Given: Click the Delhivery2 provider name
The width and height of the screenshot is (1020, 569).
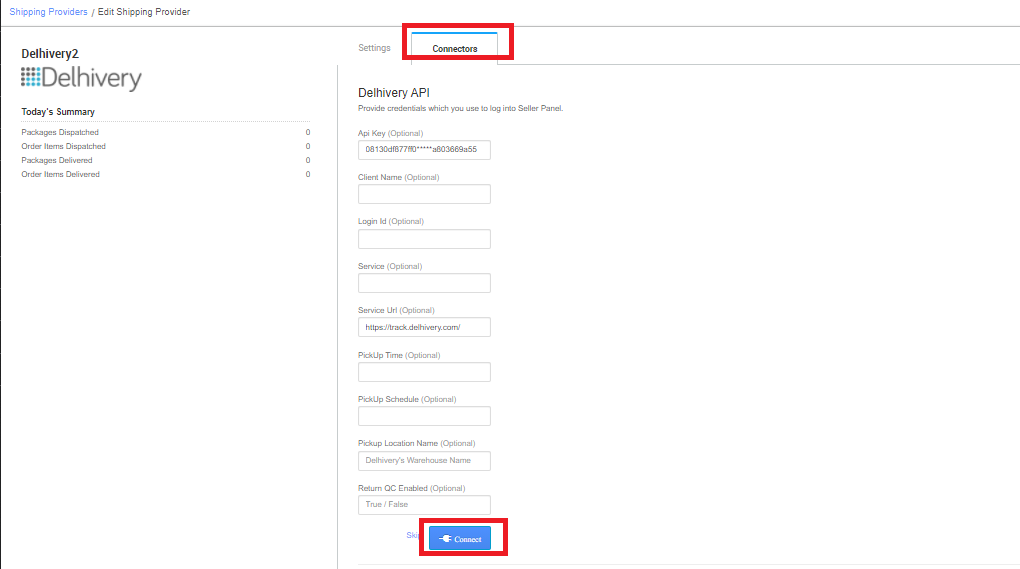Looking at the screenshot, I should coord(49,53).
